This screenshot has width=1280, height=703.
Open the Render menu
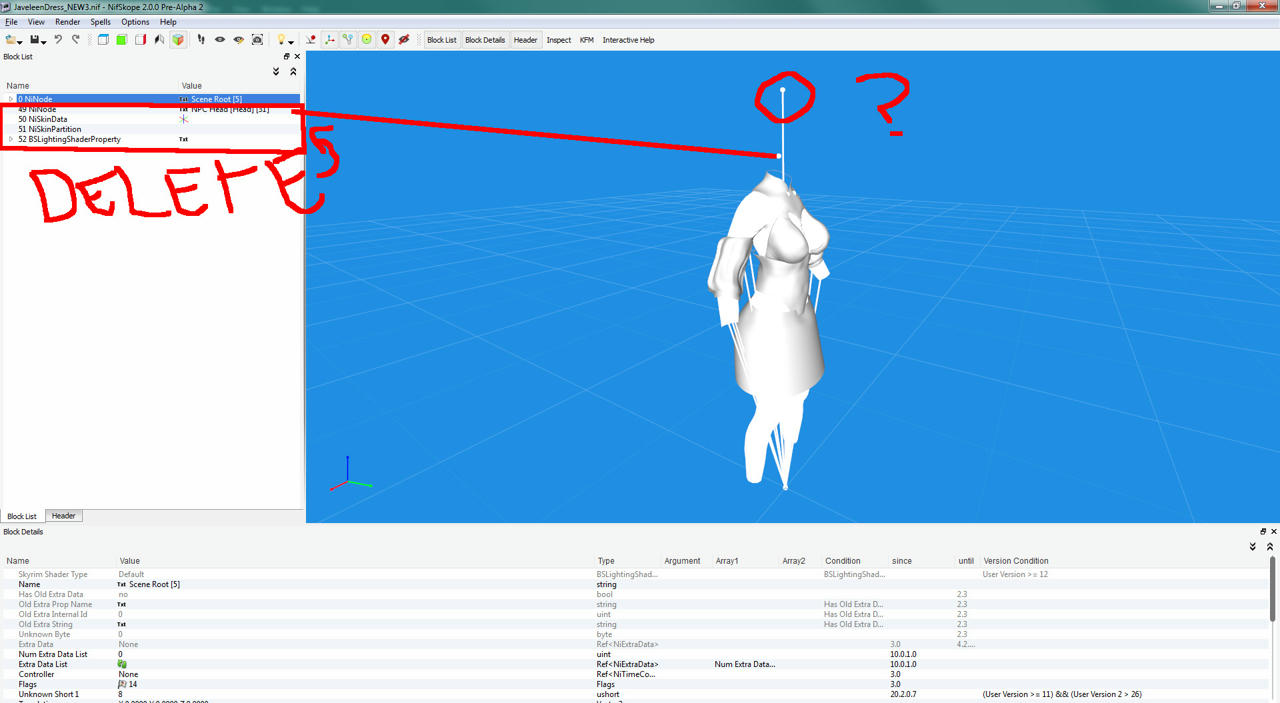pos(68,22)
